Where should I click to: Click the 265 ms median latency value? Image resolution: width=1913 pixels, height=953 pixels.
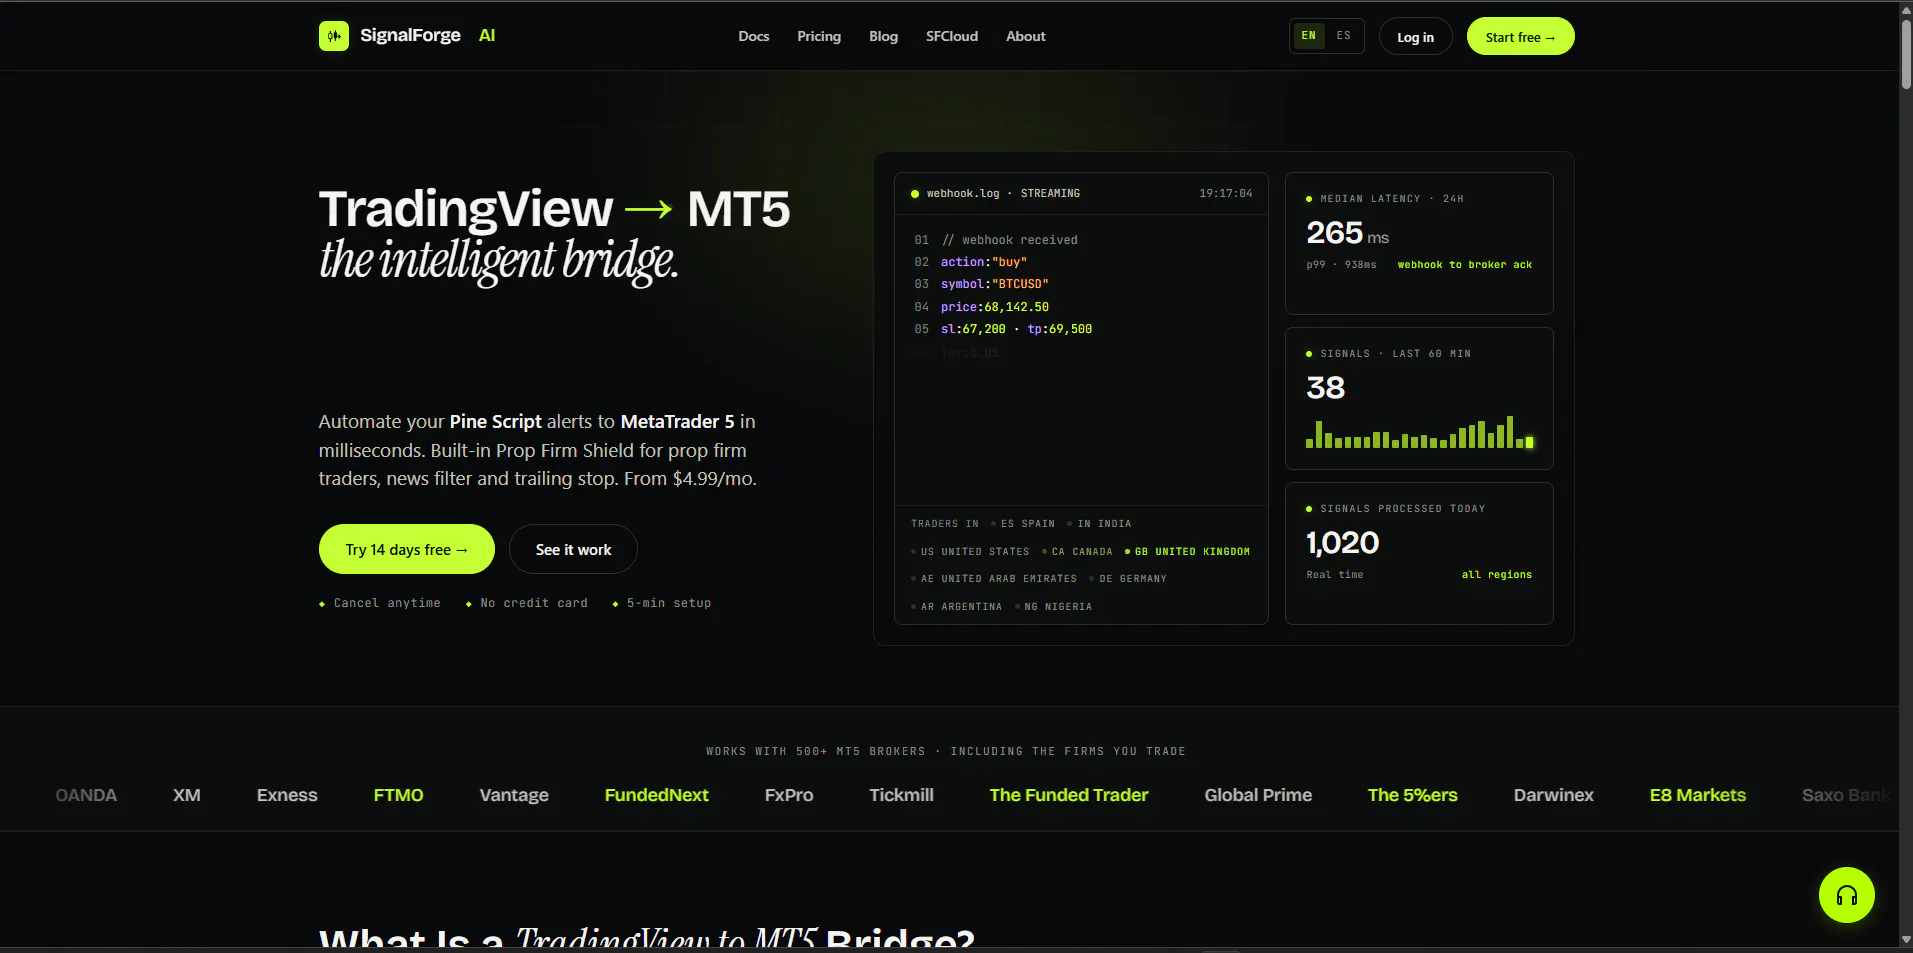click(1347, 233)
